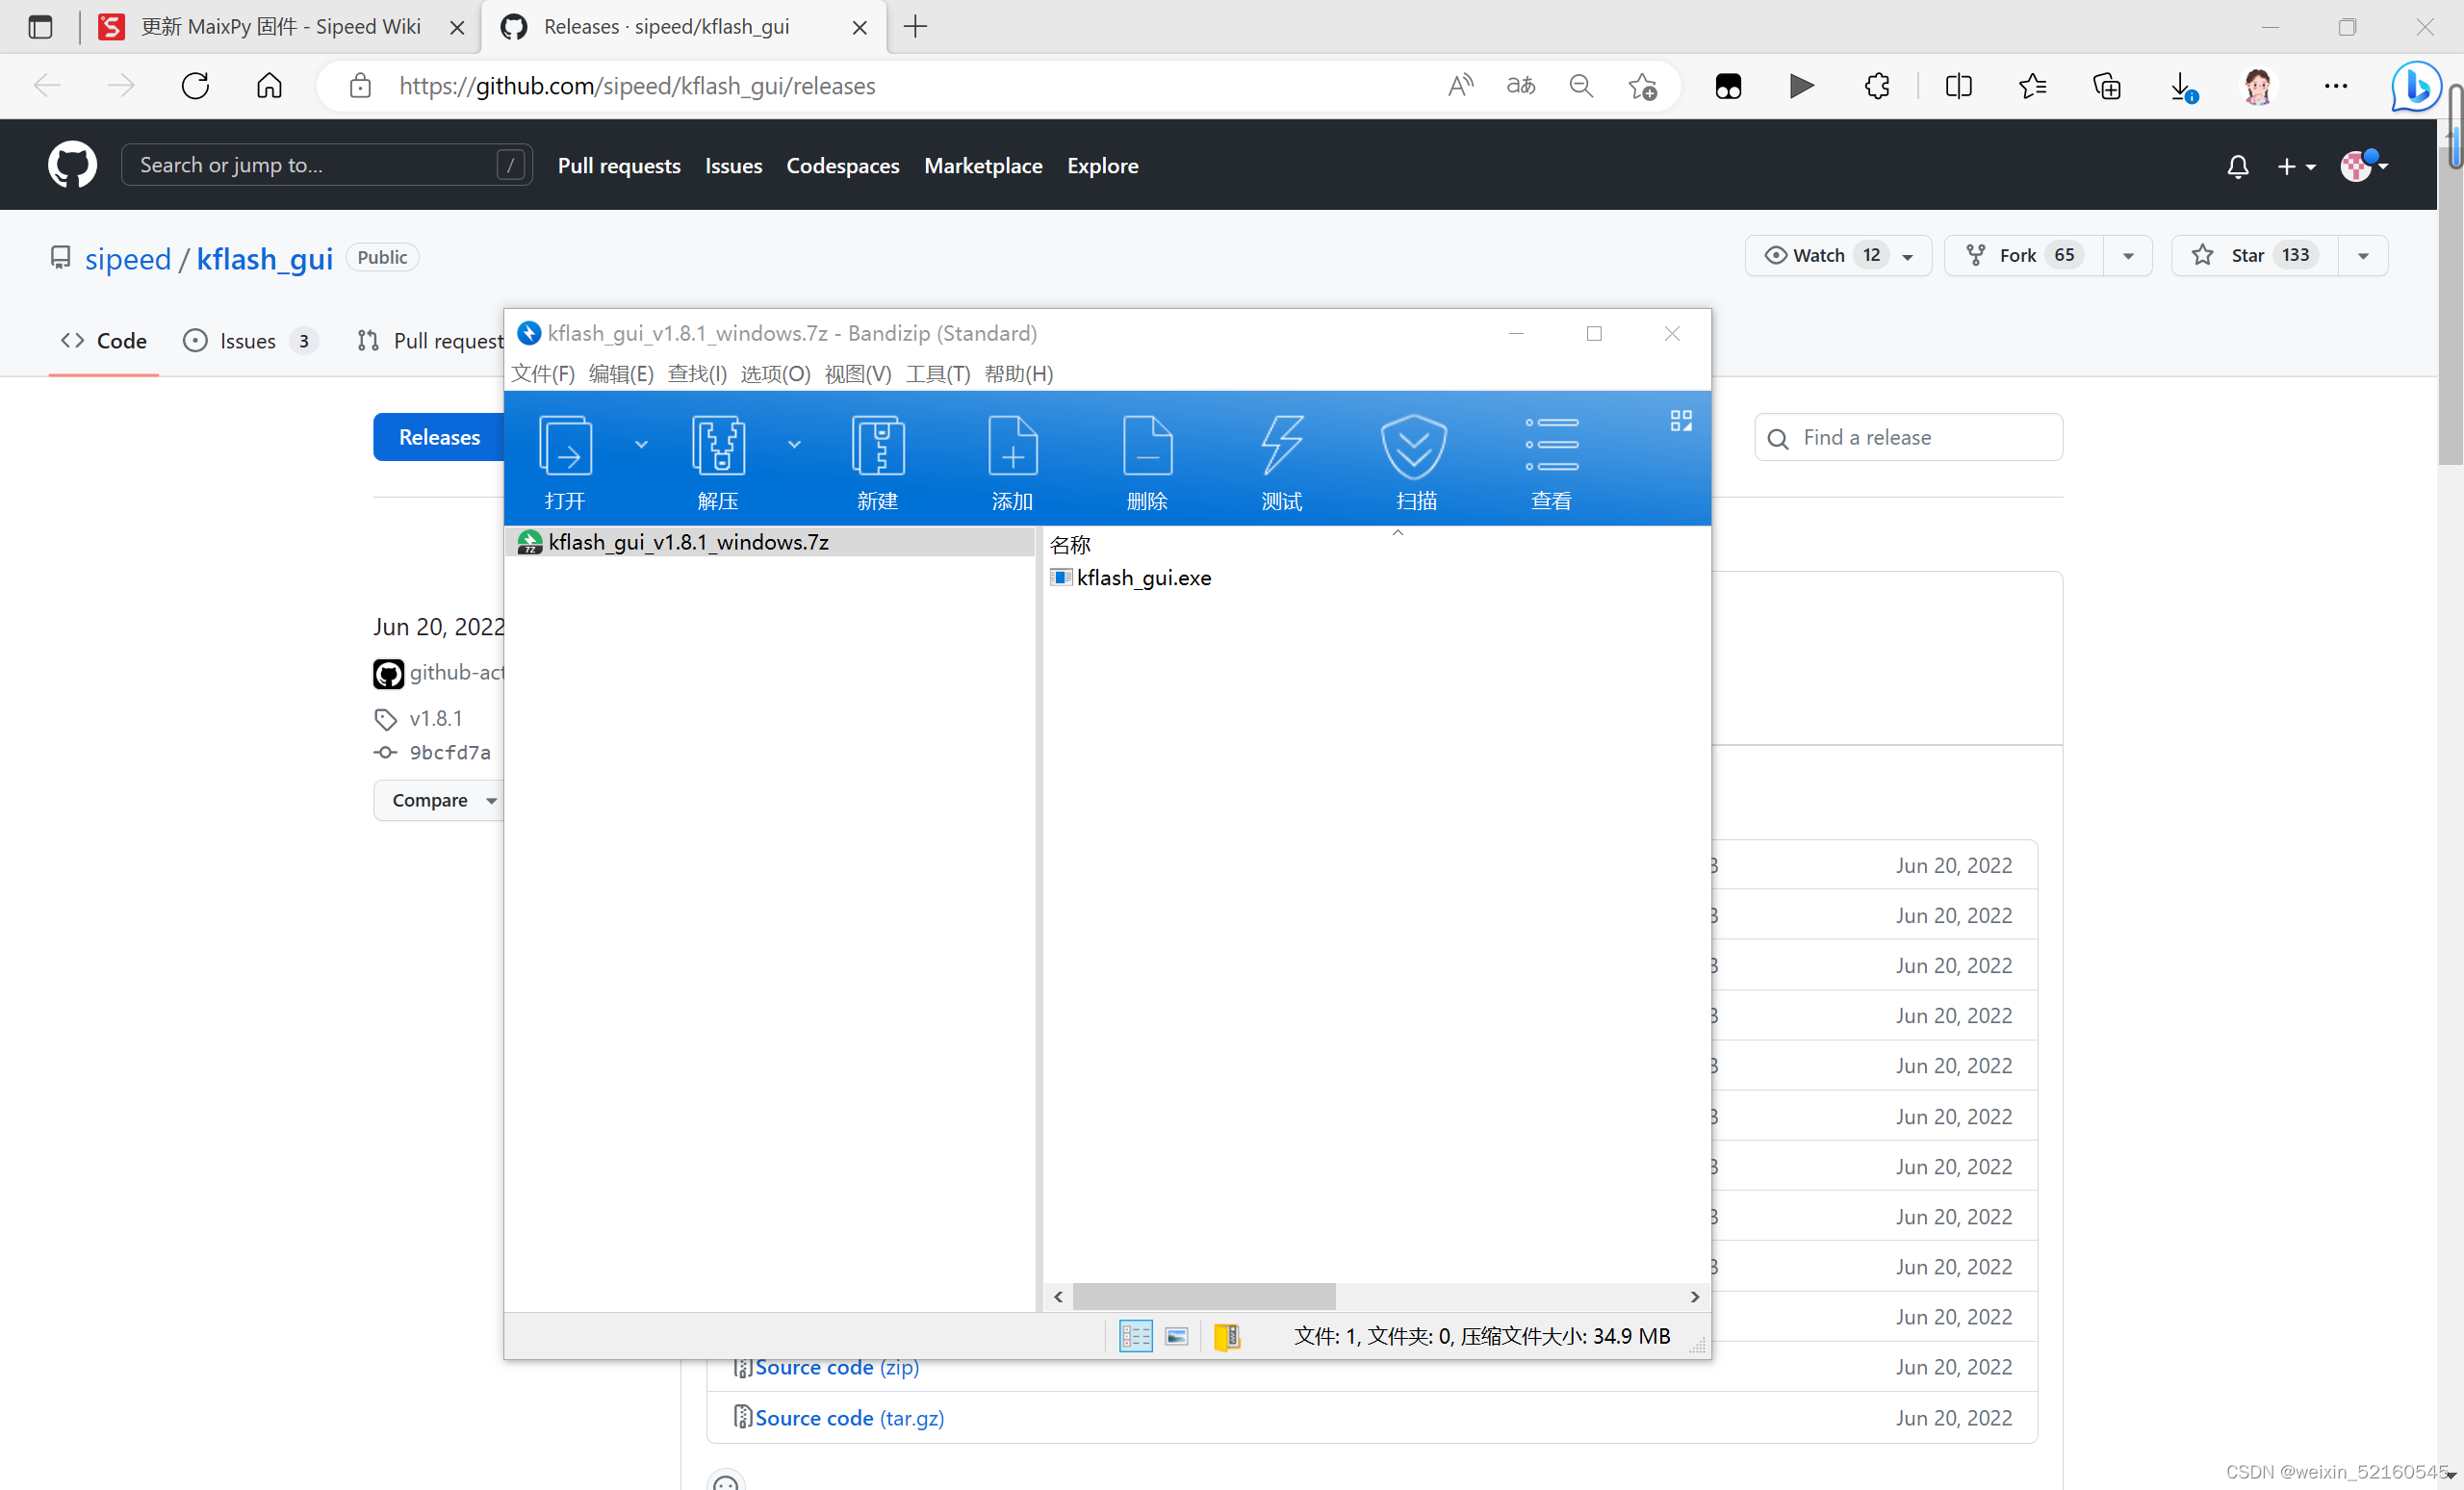This screenshot has width=2464, height=1490.
Task: Click the Bandizip Extract (解压) toolbar icon
Action: [718, 447]
